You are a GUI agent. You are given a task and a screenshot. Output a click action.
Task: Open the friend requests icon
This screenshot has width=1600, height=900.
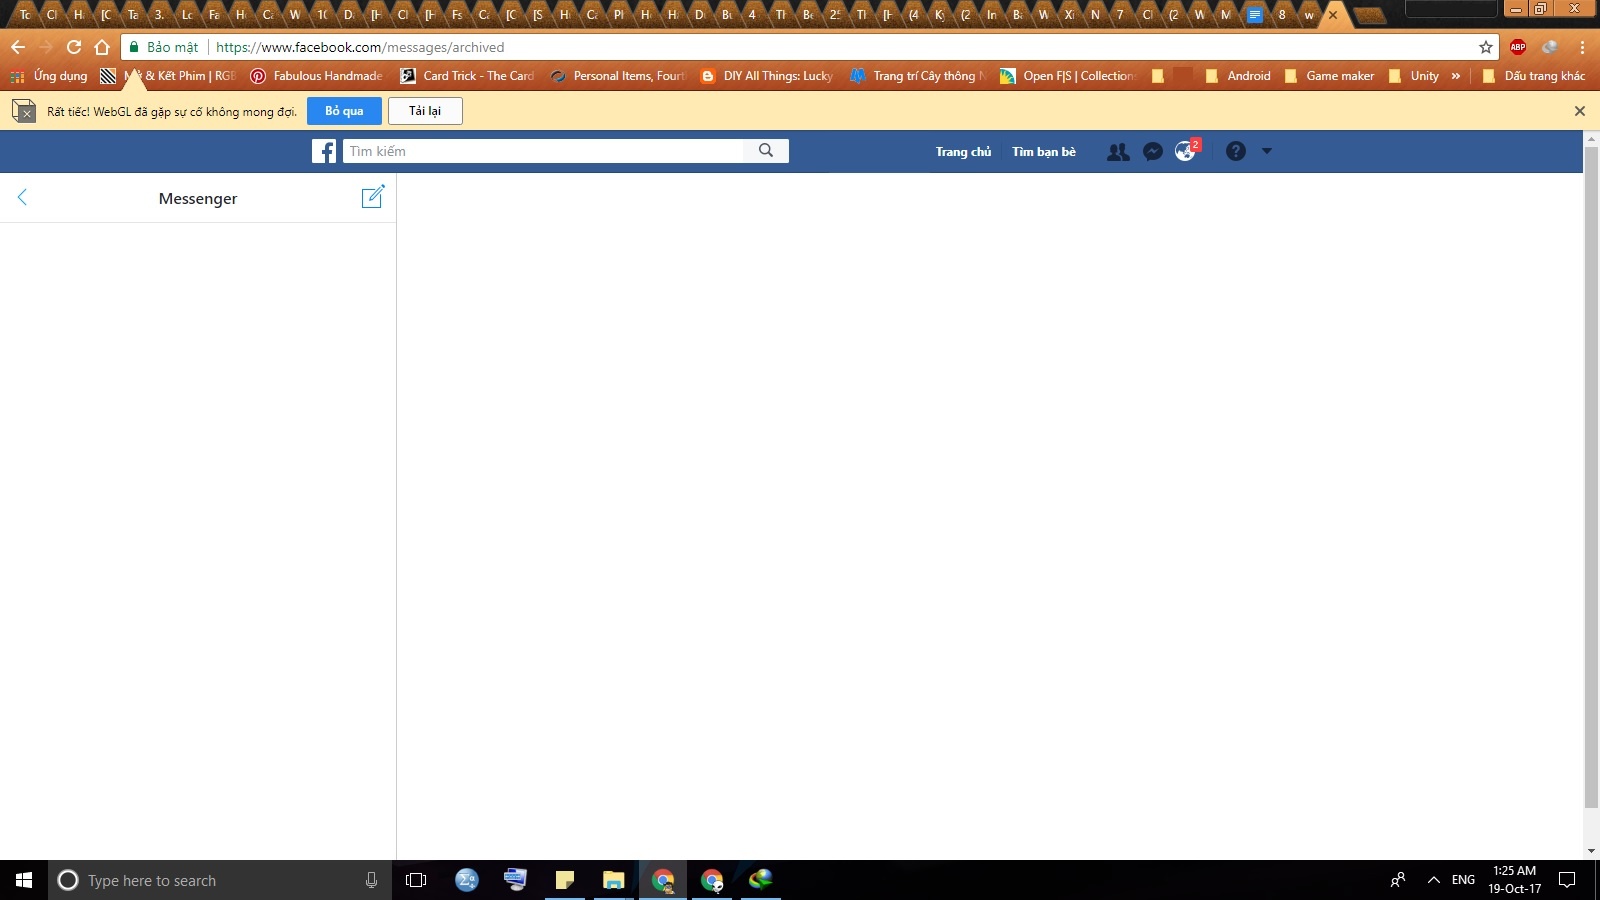coord(1118,152)
